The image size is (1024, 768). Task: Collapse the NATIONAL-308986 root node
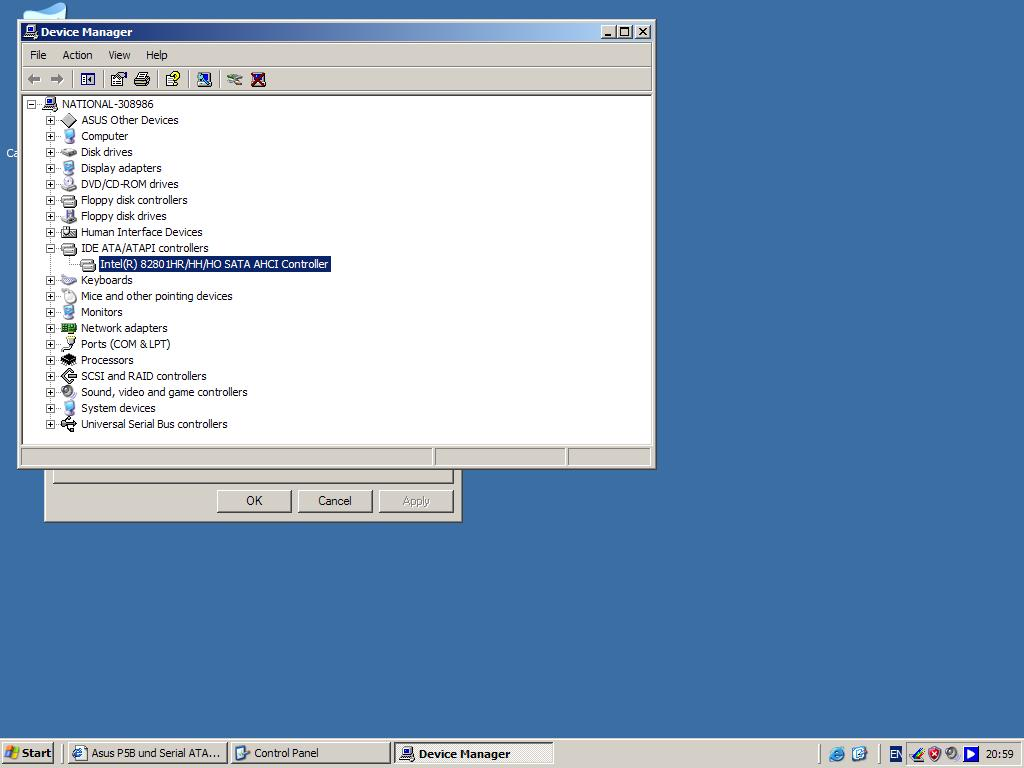31,104
